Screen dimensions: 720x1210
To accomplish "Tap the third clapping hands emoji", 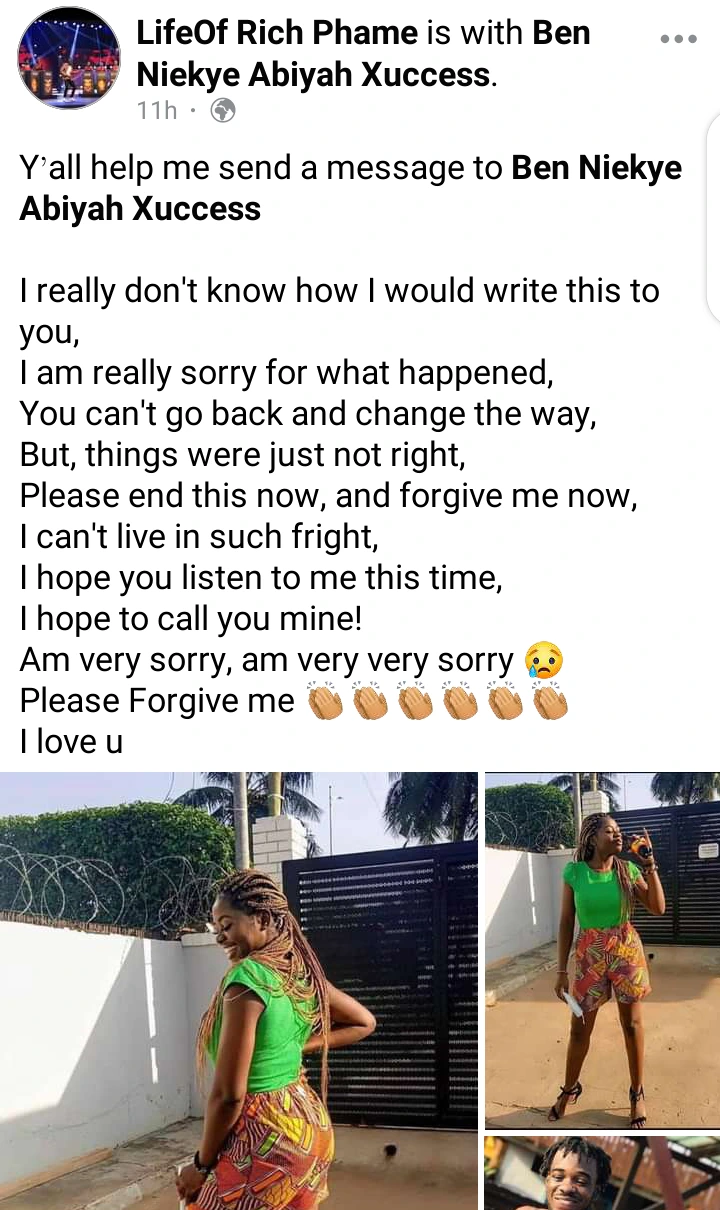I will click(415, 702).
